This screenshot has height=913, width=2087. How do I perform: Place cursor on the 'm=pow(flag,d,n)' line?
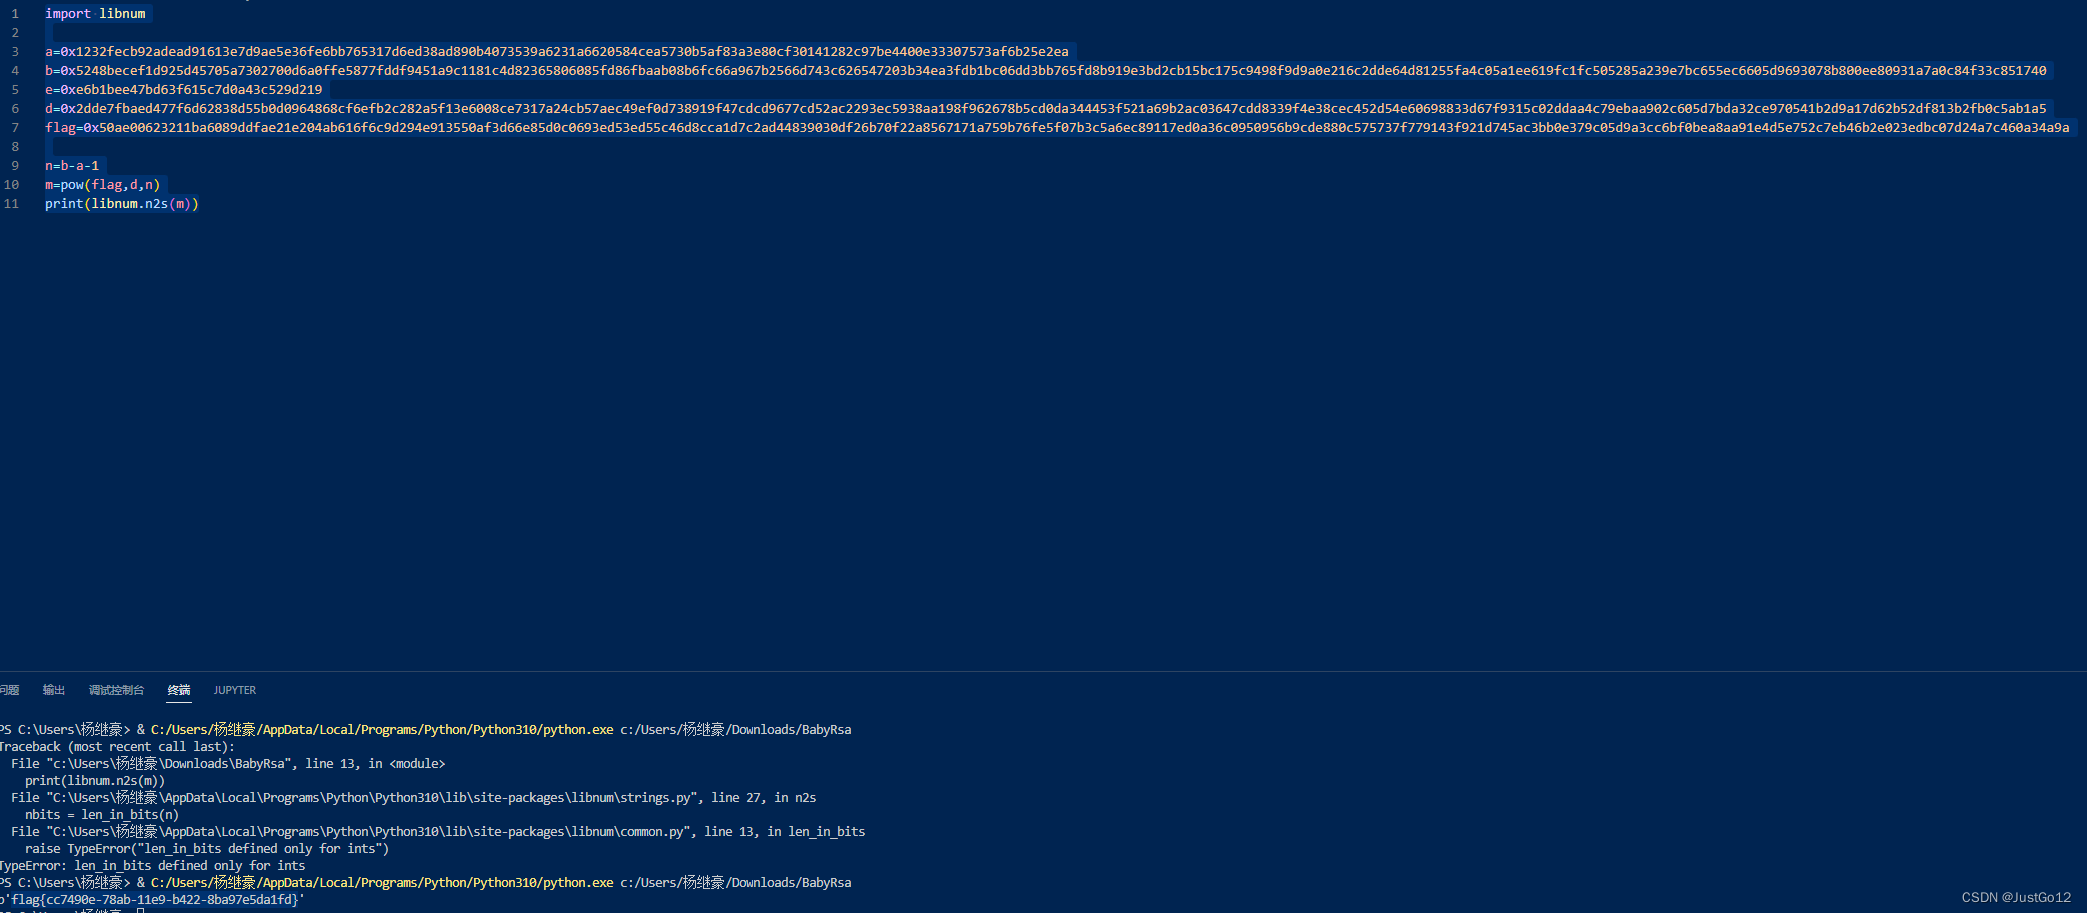click(102, 184)
